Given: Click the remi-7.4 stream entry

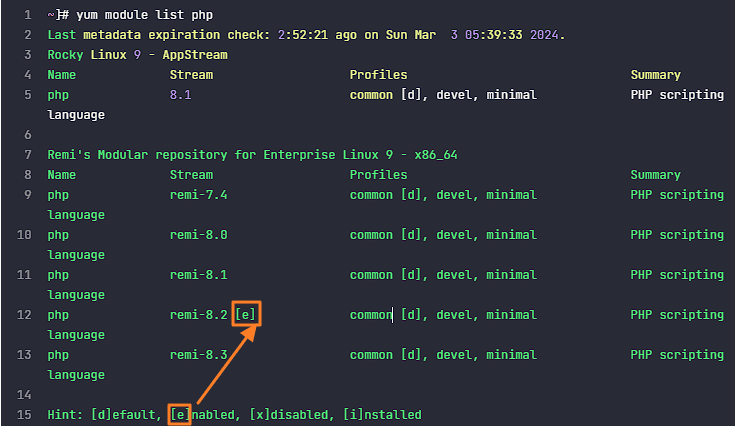Looking at the screenshot, I should 198,195.
